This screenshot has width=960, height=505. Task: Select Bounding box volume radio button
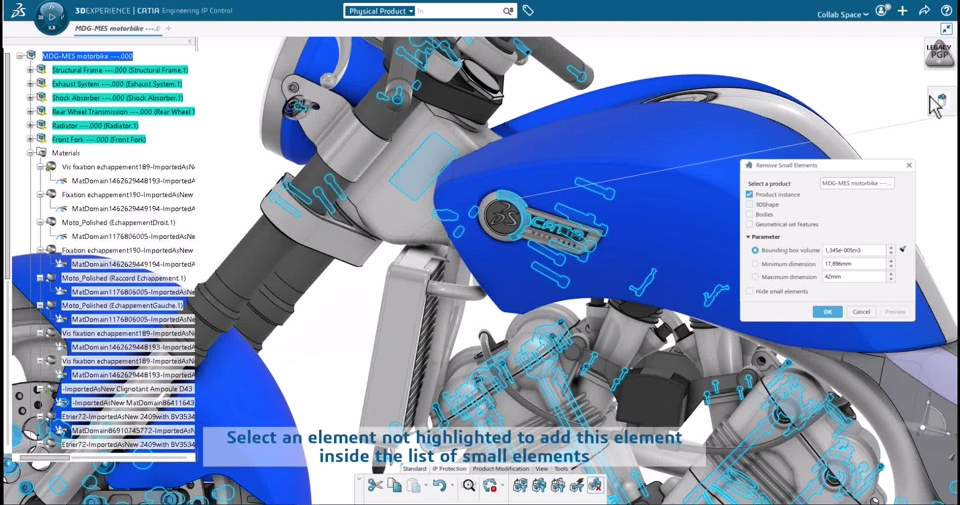[755, 250]
